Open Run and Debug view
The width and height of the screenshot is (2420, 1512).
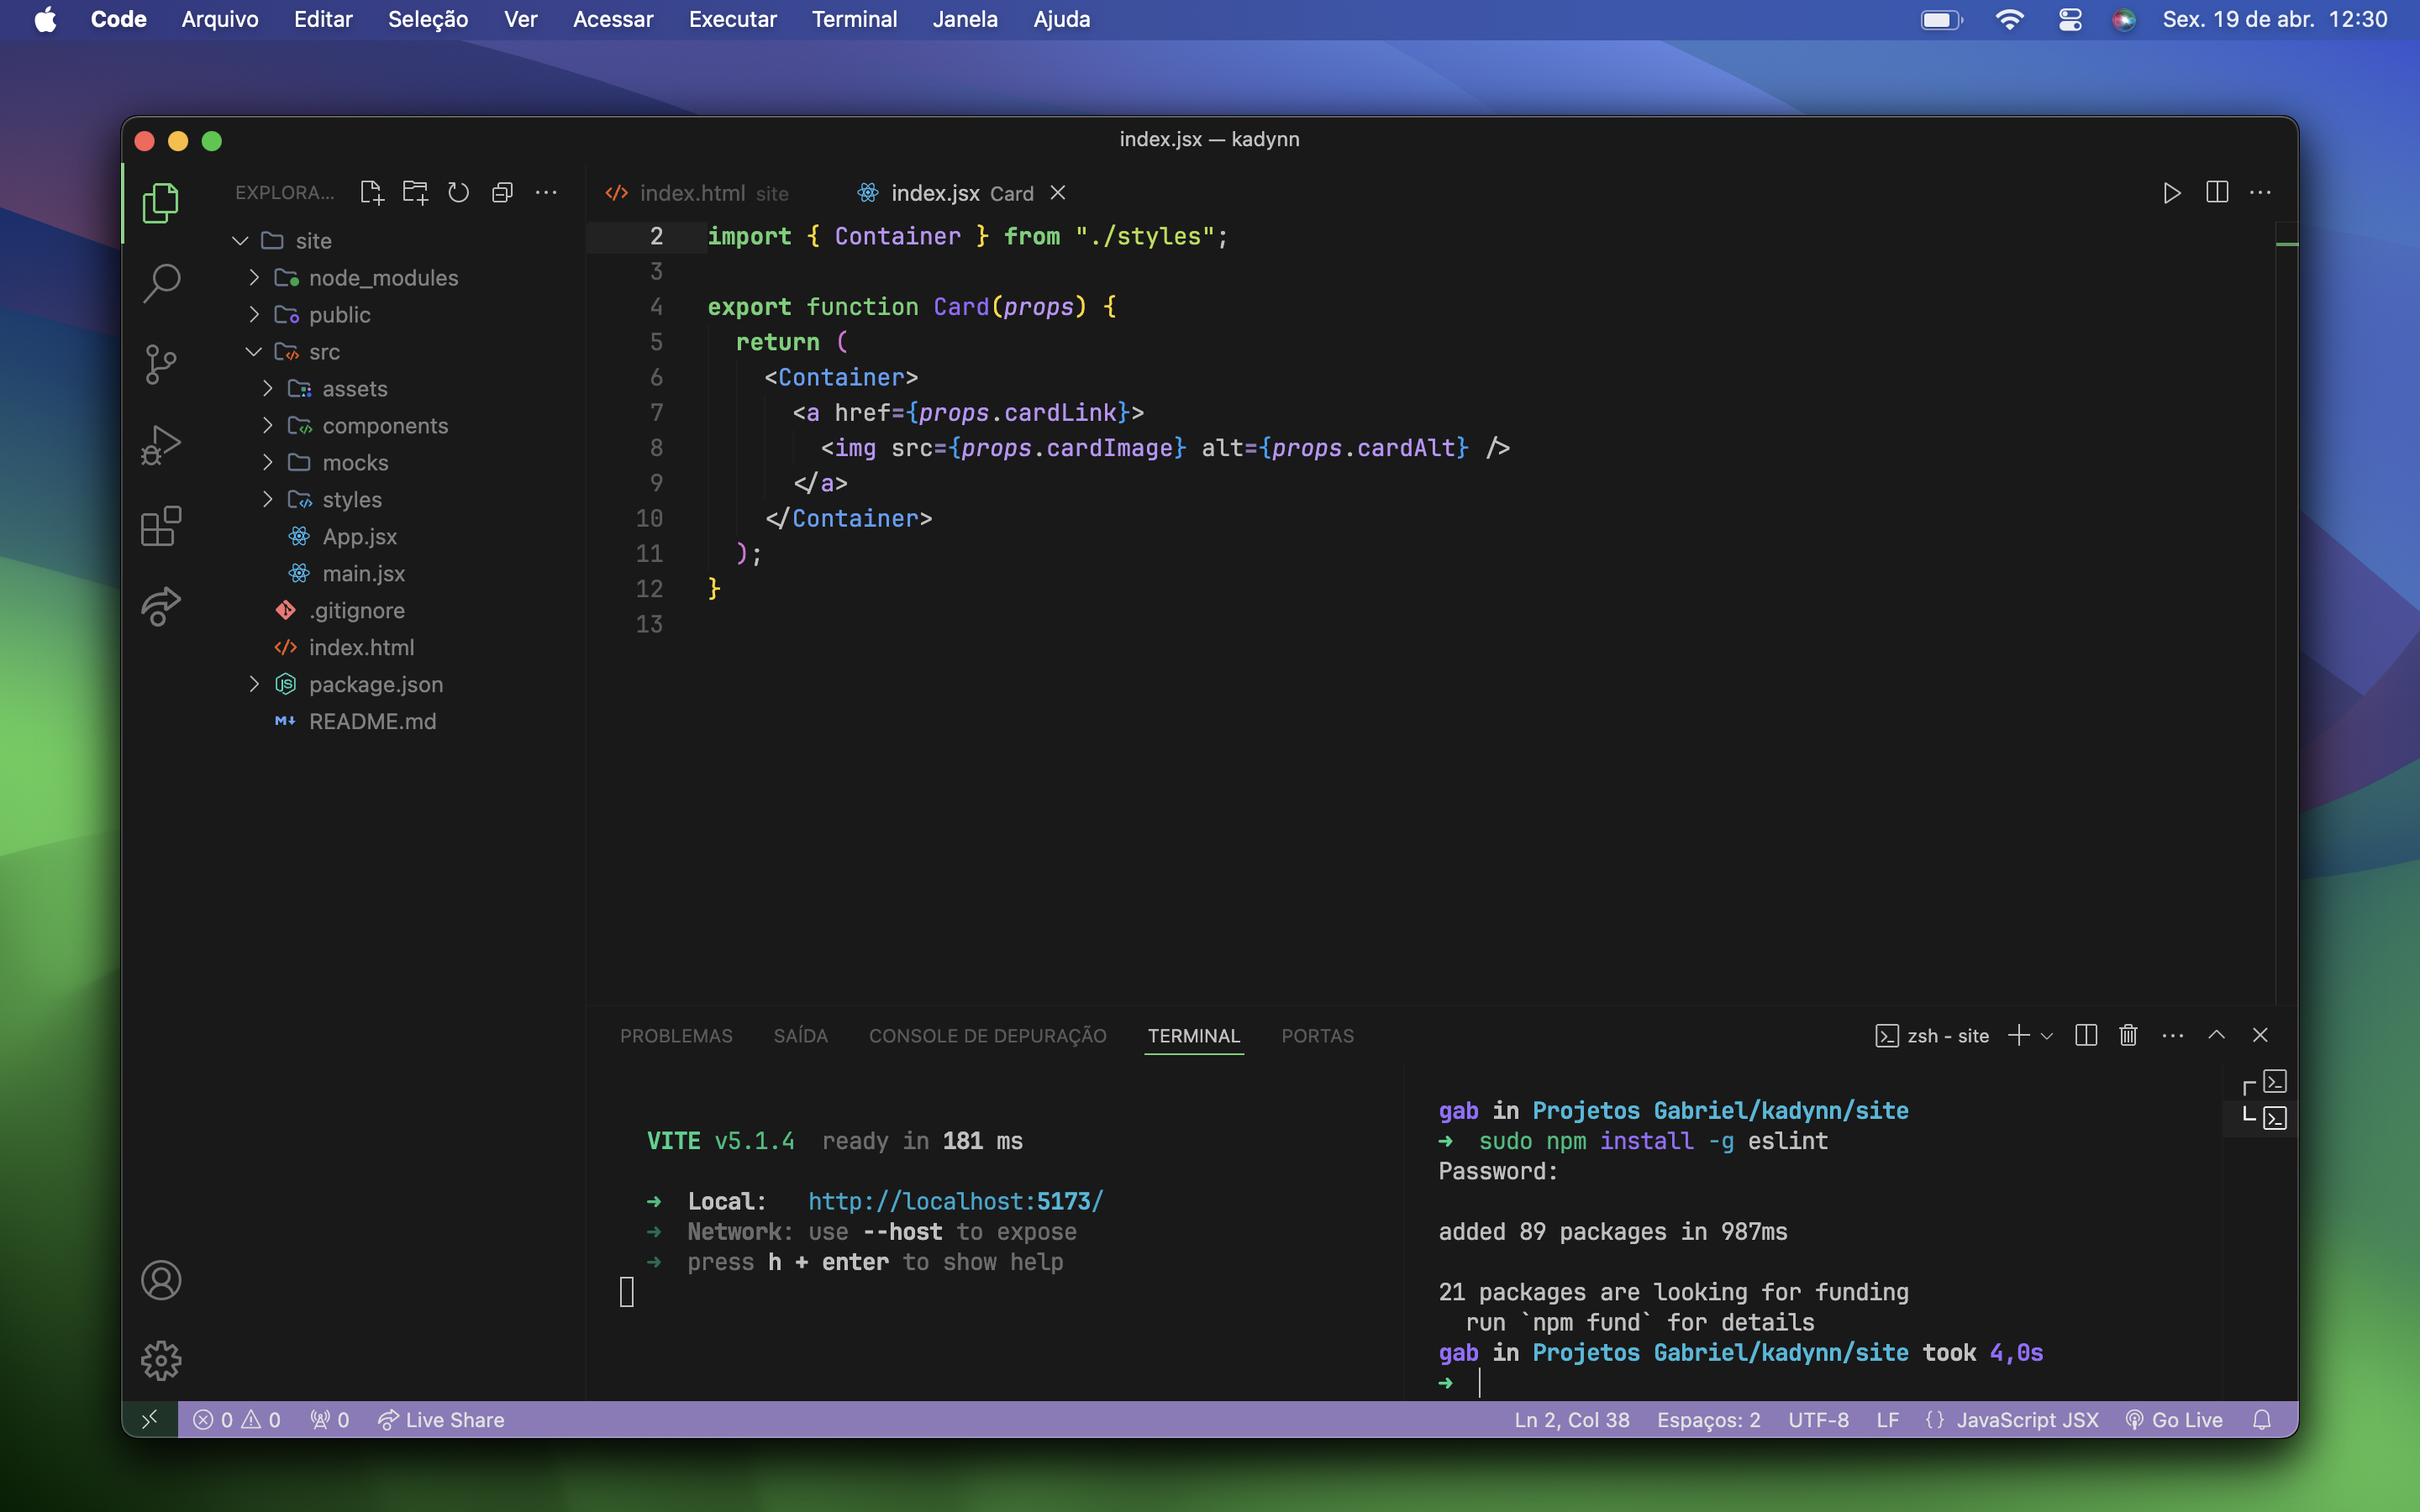(x=161, y=445)
